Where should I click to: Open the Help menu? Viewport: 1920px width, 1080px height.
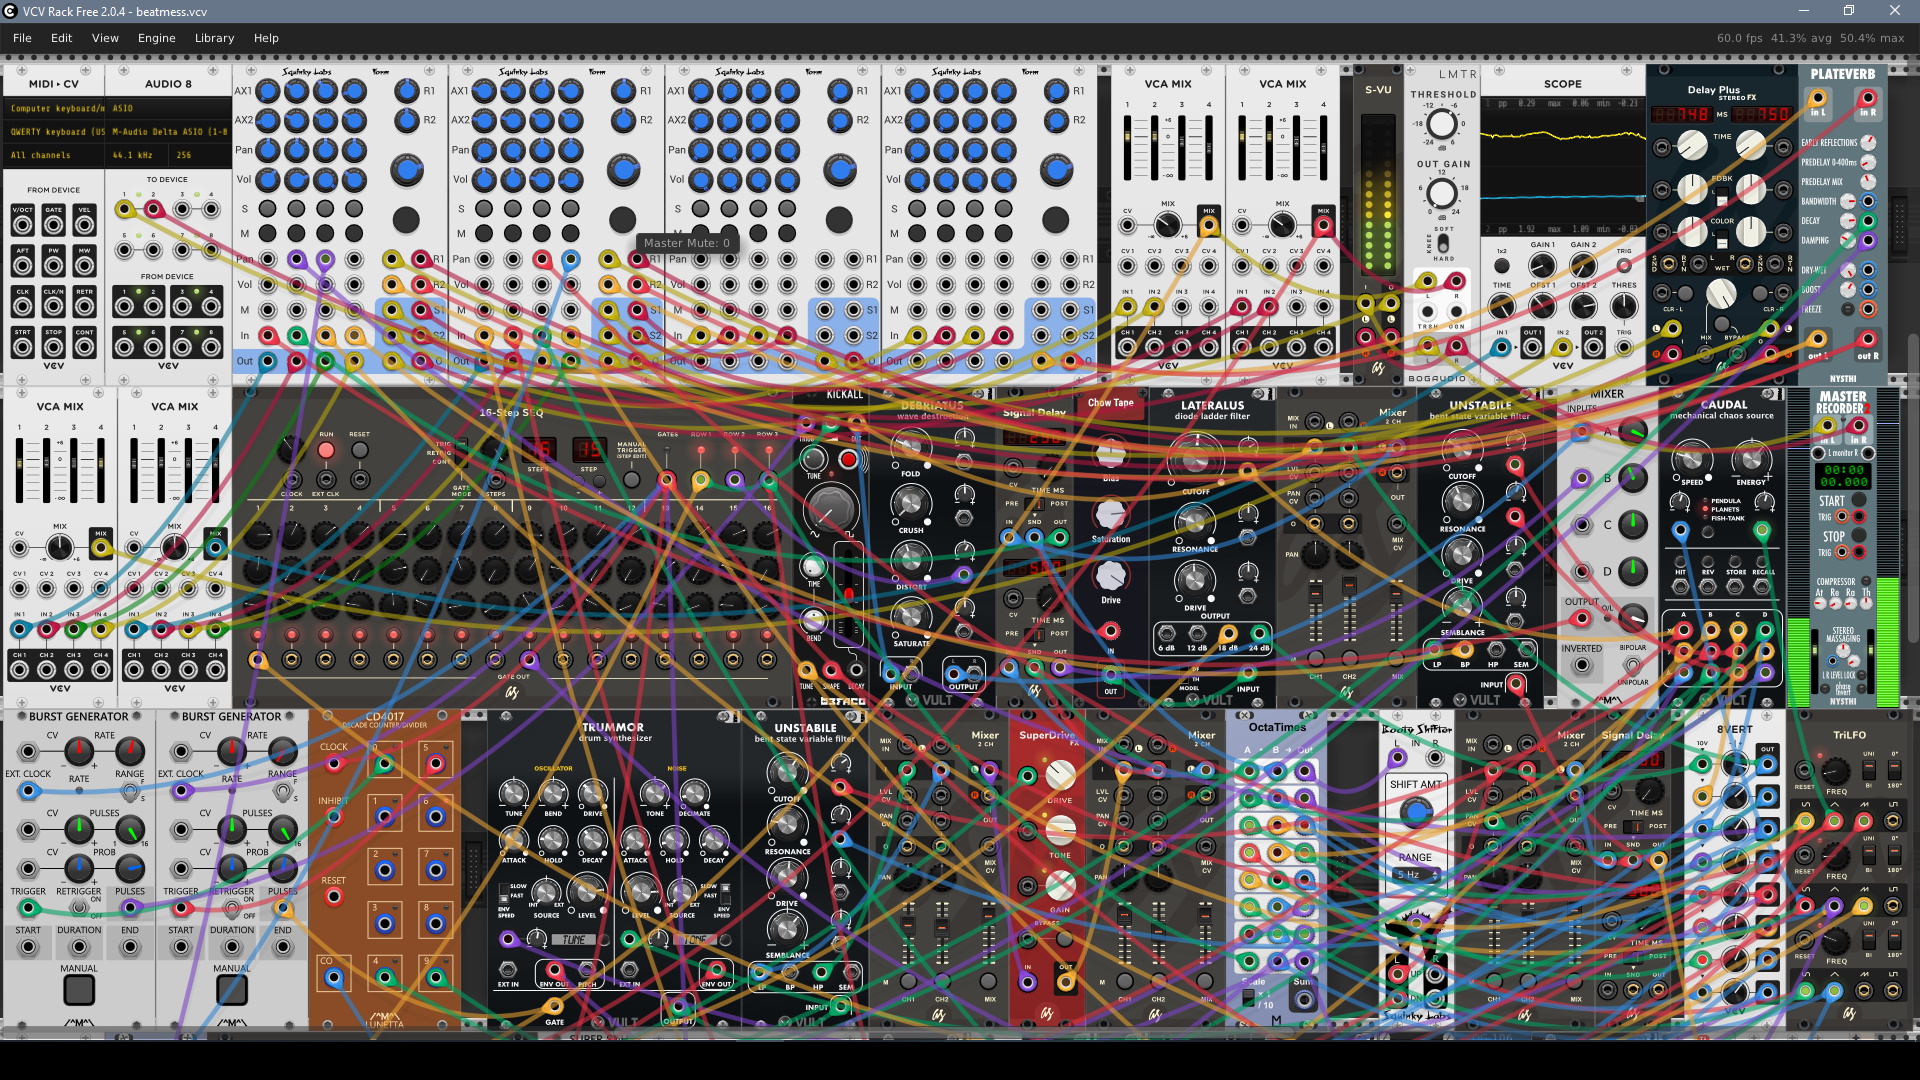(266, 38)
